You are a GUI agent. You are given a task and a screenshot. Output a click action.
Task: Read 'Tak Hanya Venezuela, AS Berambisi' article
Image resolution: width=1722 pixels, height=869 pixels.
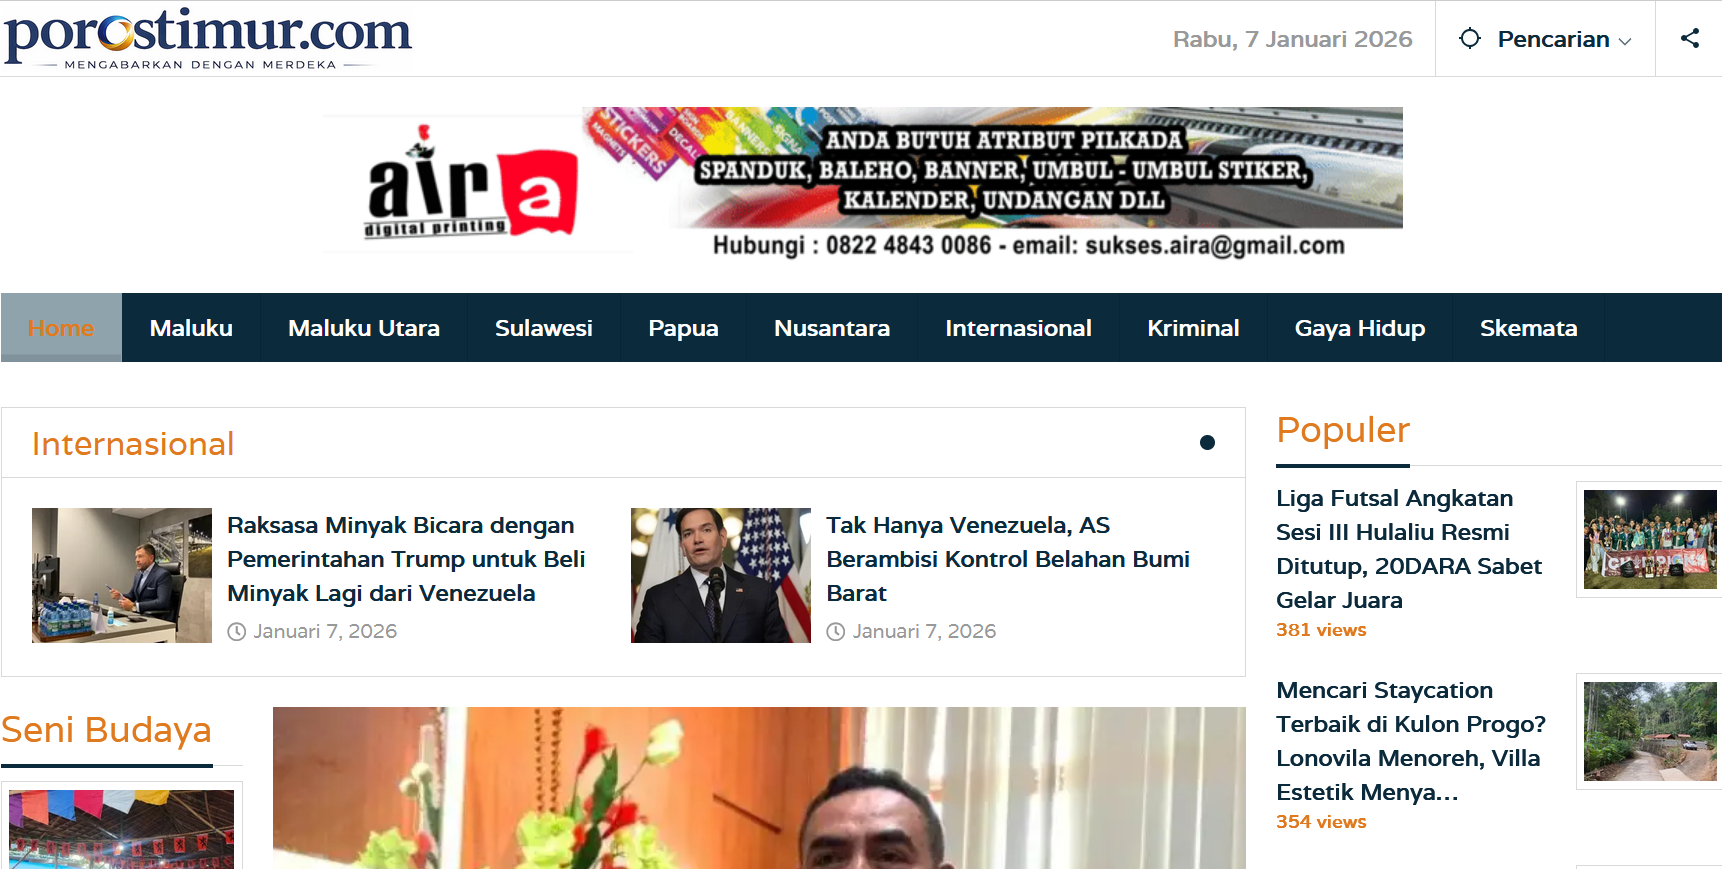pos(1008,559)
